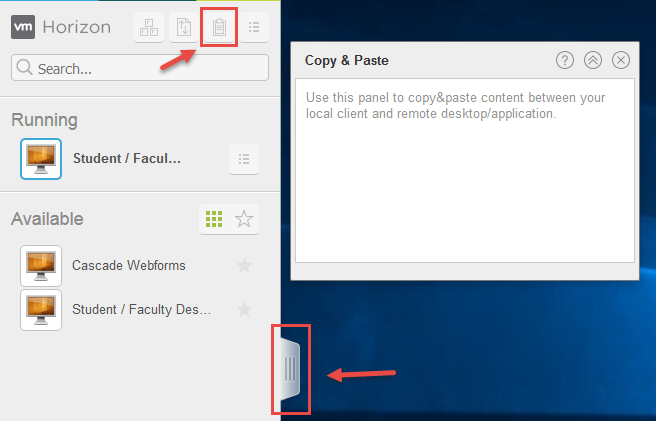Open the file transfer panel icon

(x=184, y=27)
